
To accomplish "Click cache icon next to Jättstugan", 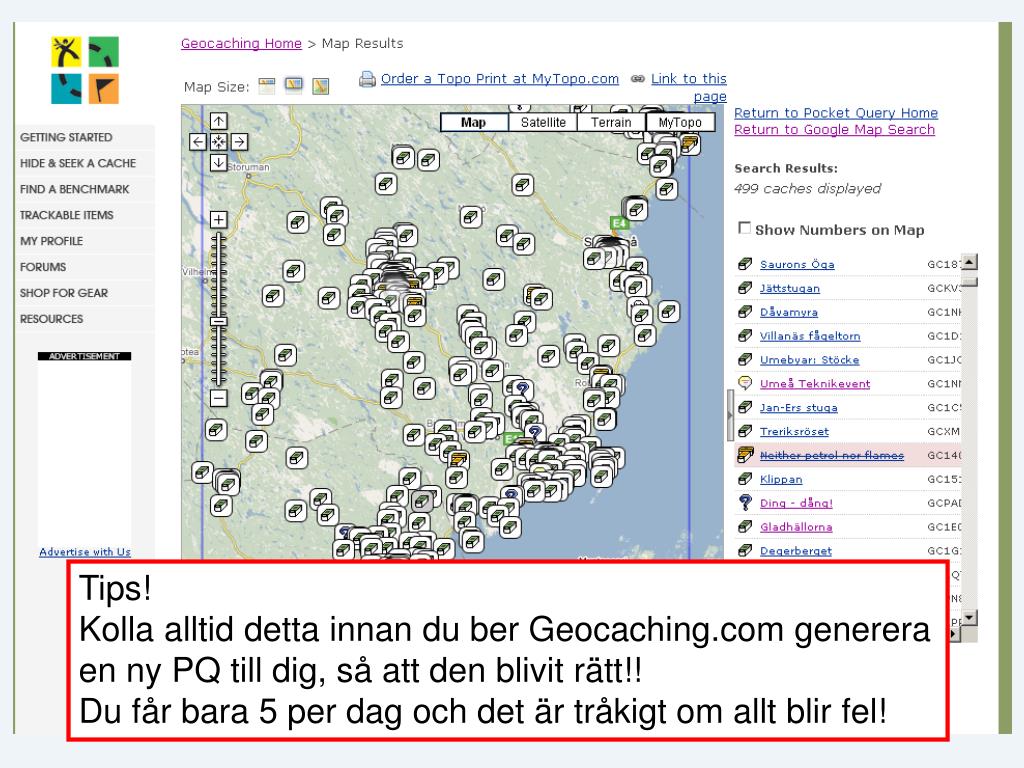I will point(744,288).
